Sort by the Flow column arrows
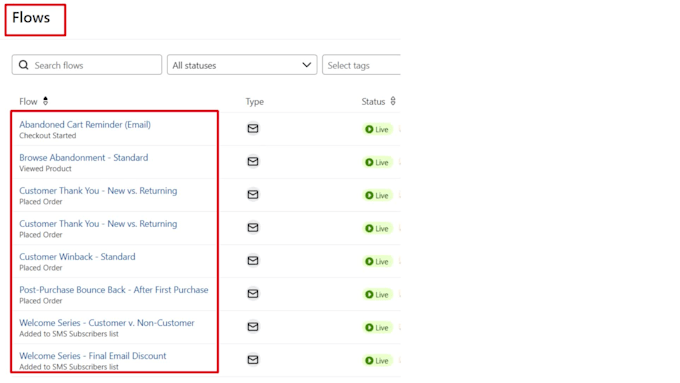Image resolution: width=680 pixels, height=383 pixels. pos(46,101)
